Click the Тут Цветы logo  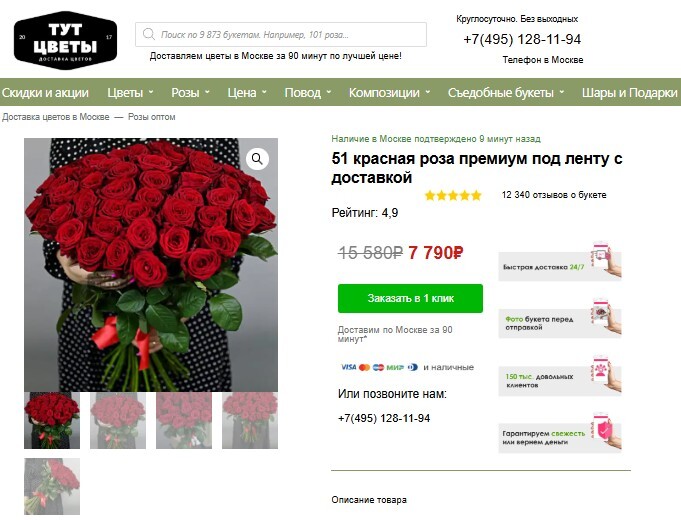pyautogui.click(x=66, y=40)
